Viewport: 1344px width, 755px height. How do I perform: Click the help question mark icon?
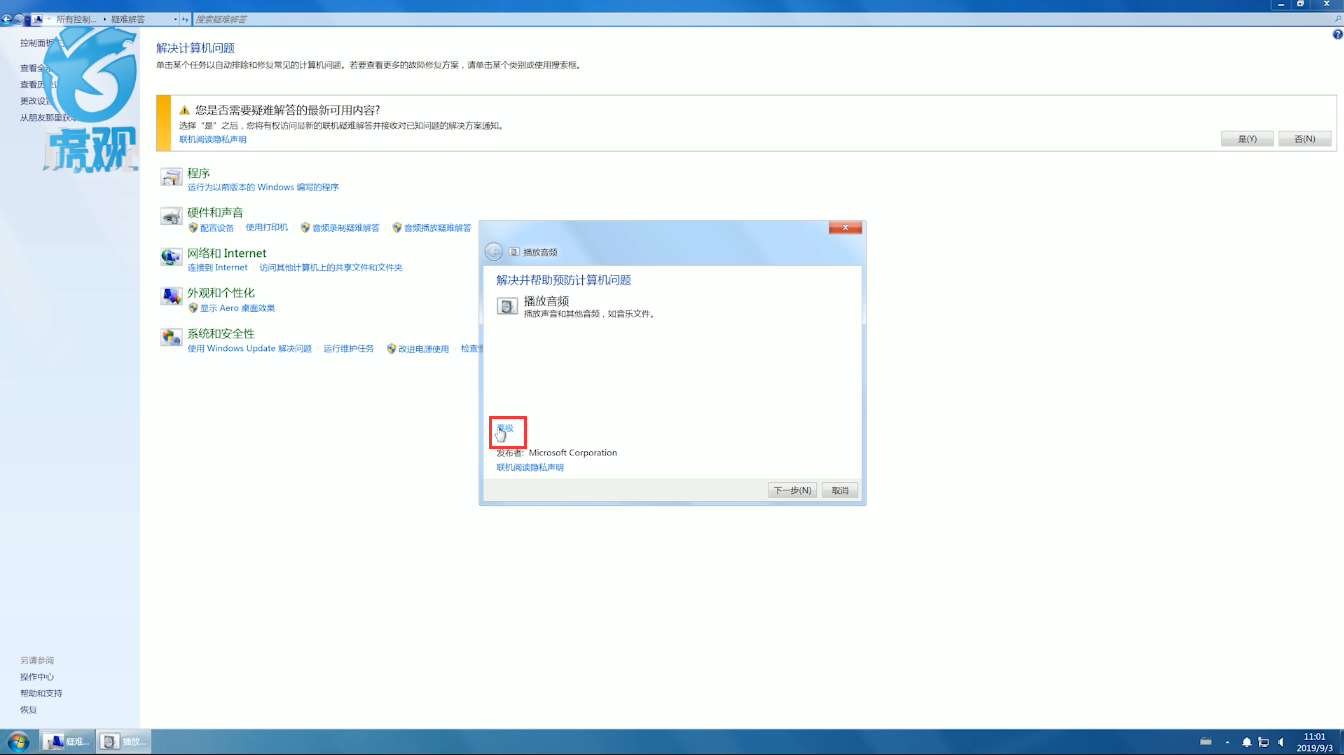coord(1337,34)
